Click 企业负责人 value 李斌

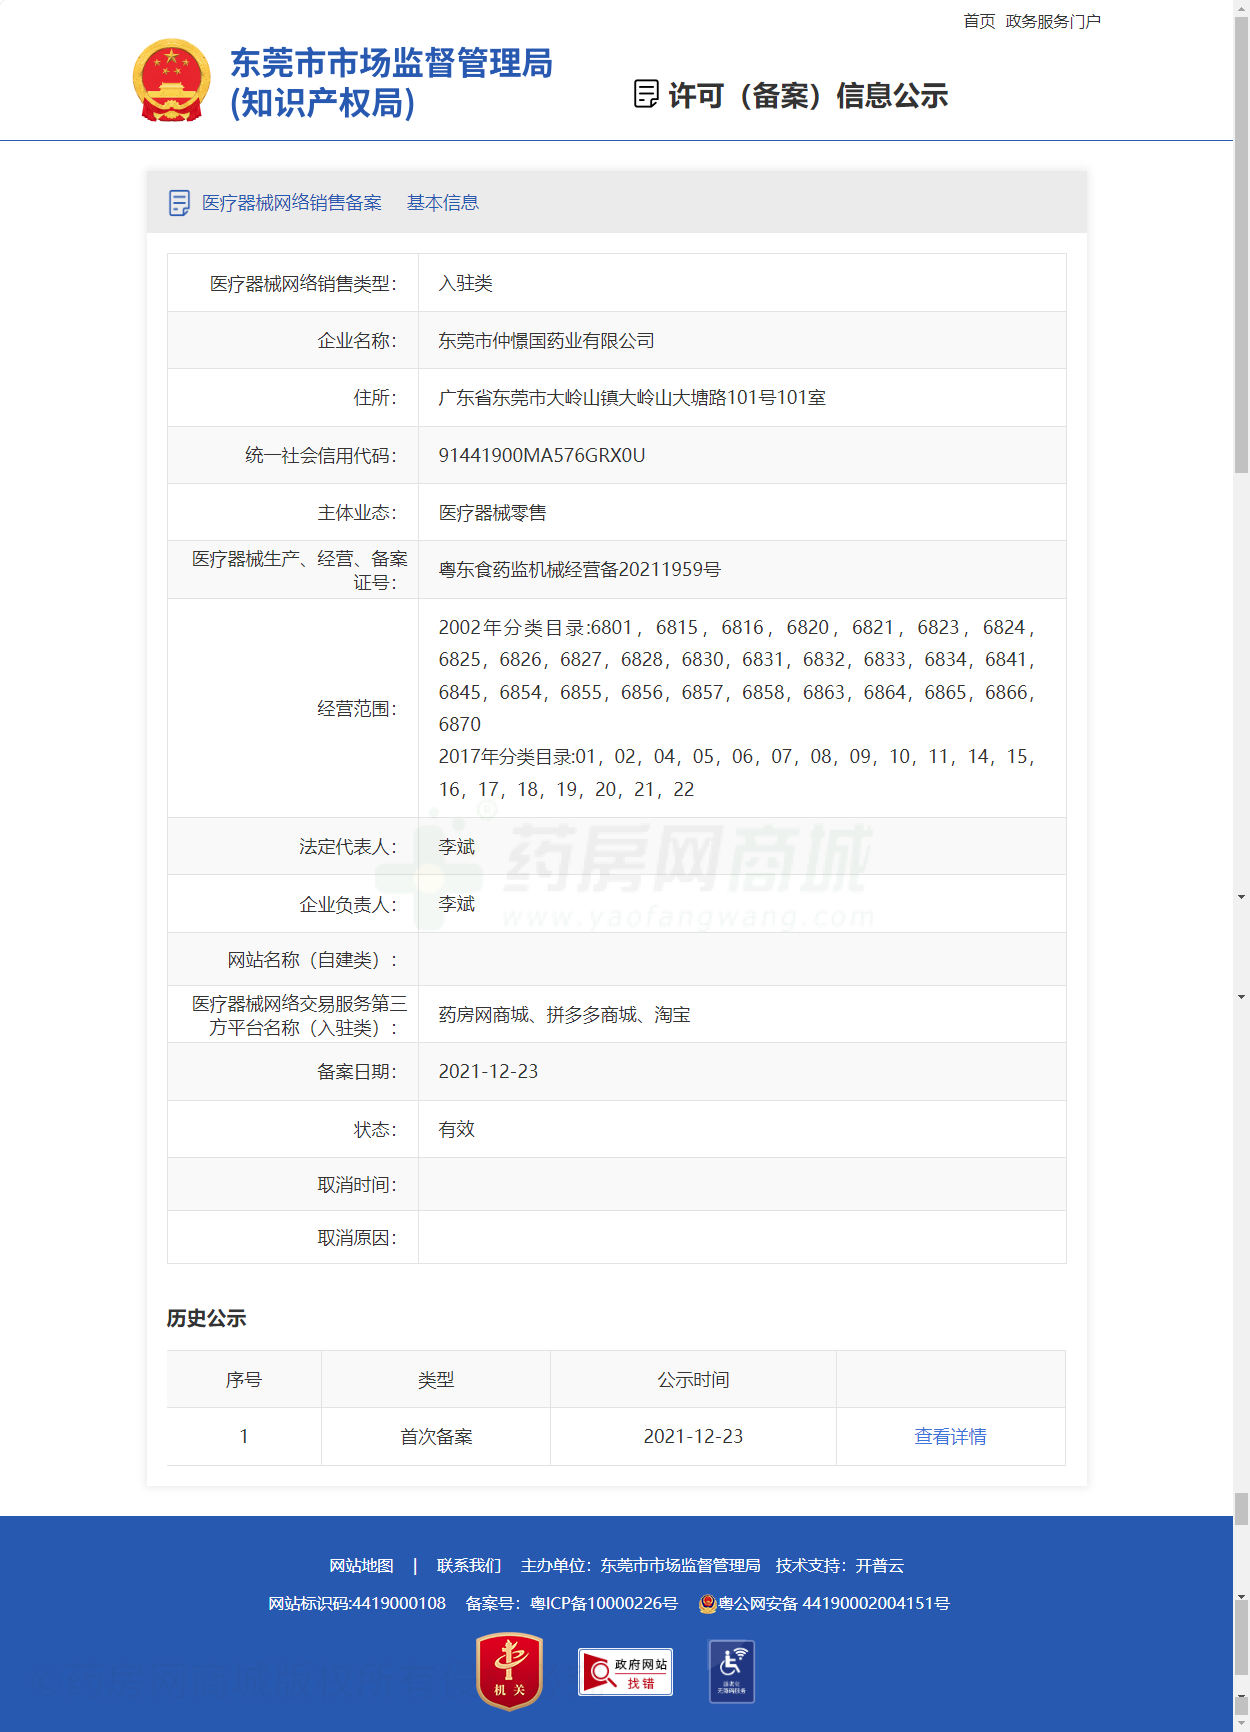(457, 904)
